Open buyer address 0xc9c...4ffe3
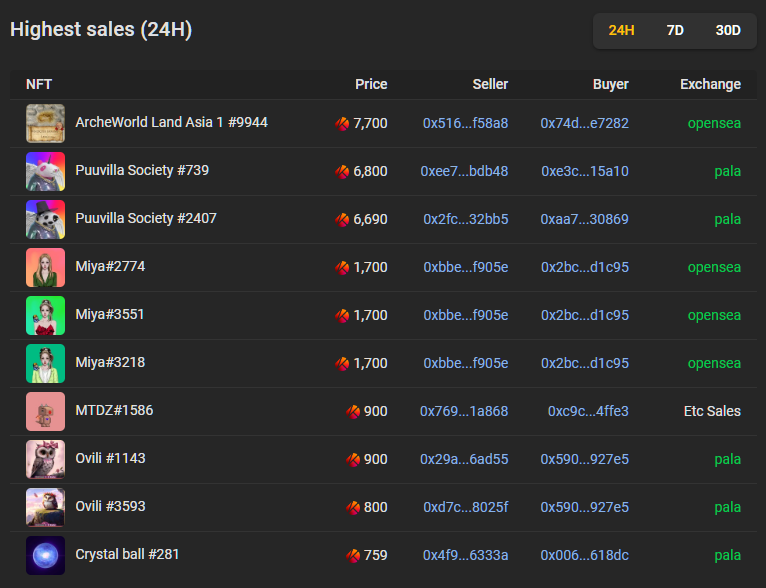766x588 pixels. click(588, 411)
